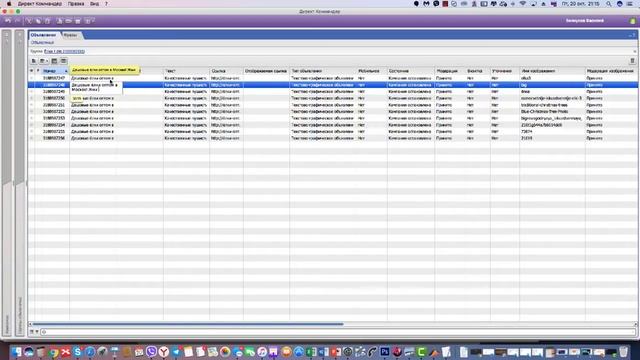Open Viber from the Dock

[x=151, y=352]
